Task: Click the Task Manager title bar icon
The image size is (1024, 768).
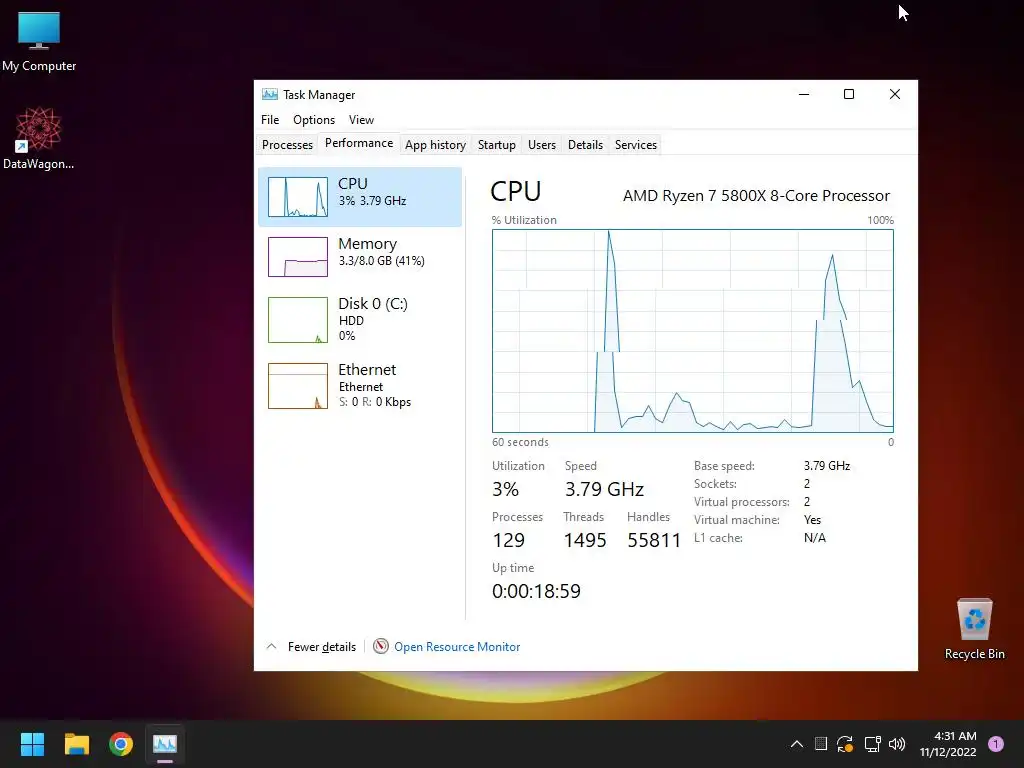Action: [x=270, y=95]
